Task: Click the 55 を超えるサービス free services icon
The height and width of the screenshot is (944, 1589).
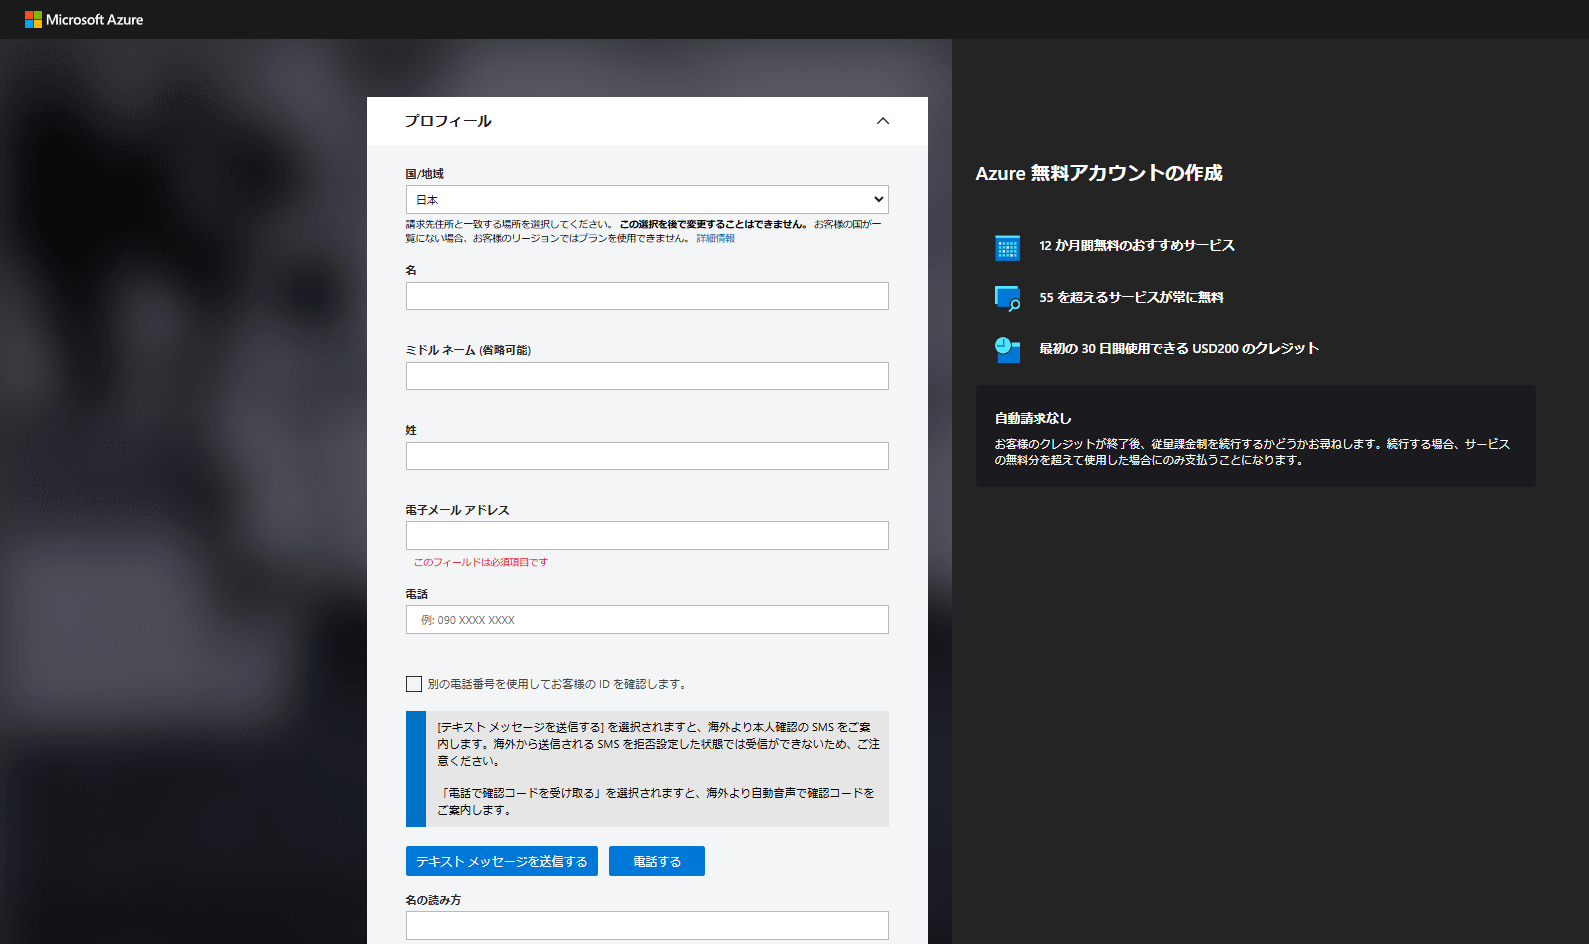Action: pyautogui.click(x=1007, y=298)
